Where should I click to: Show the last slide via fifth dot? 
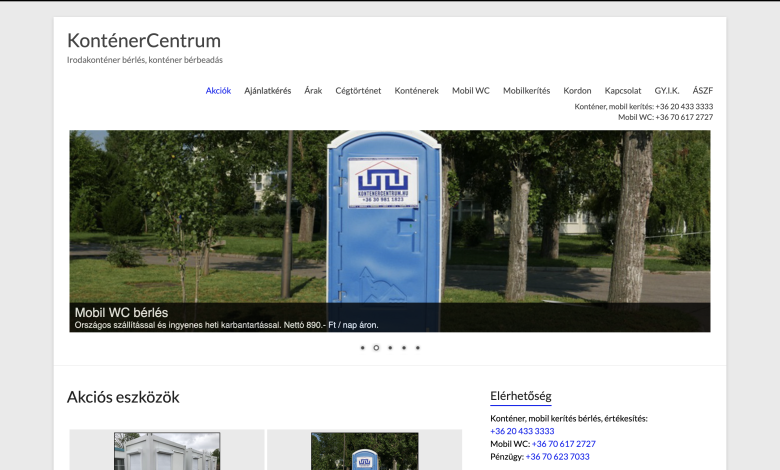pyautogui.click(x=418, y=348)
